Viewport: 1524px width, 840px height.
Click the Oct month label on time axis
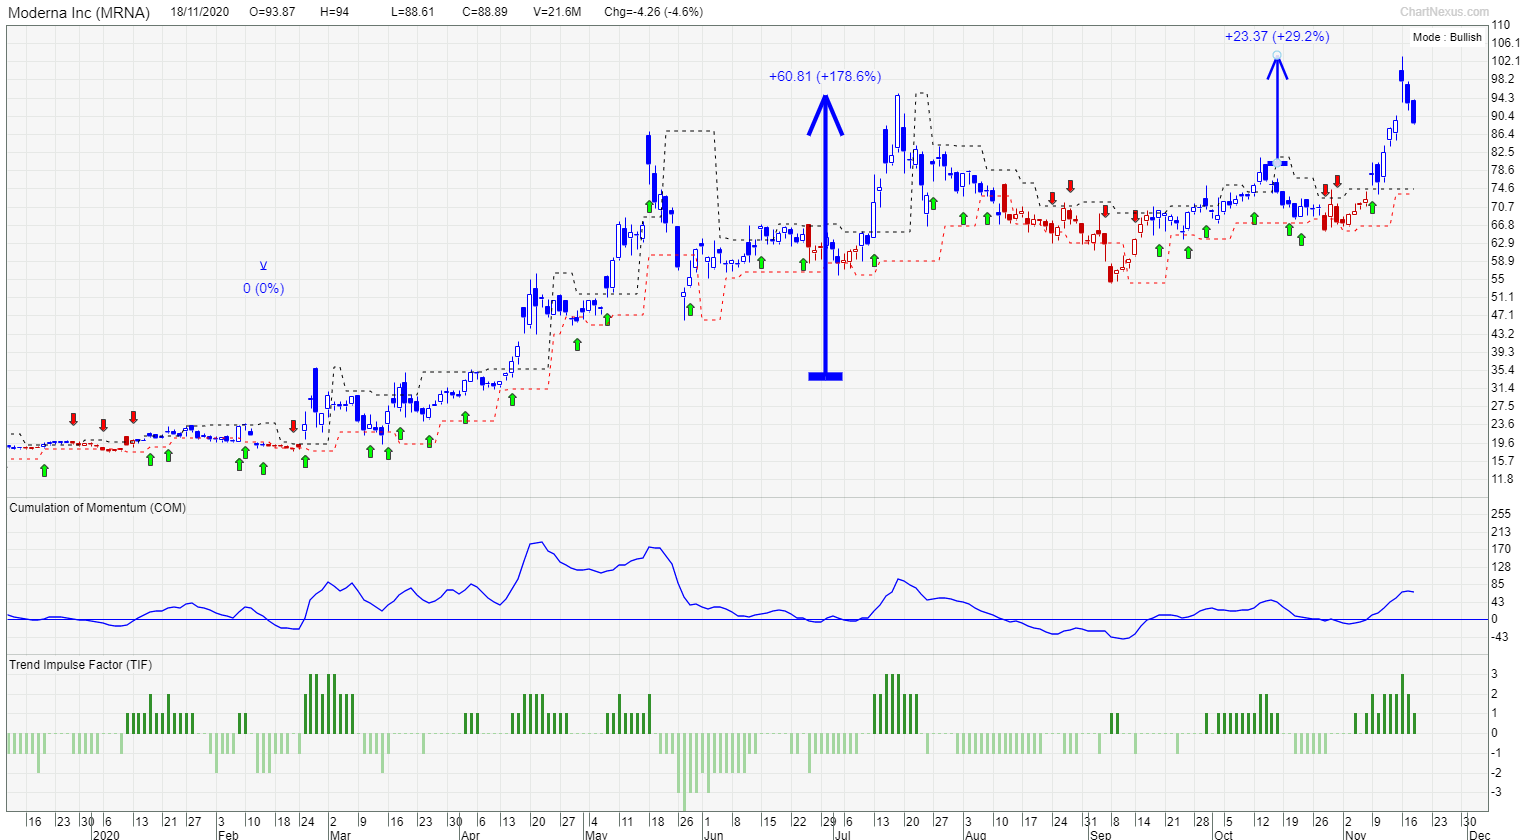click(1223, 834)
